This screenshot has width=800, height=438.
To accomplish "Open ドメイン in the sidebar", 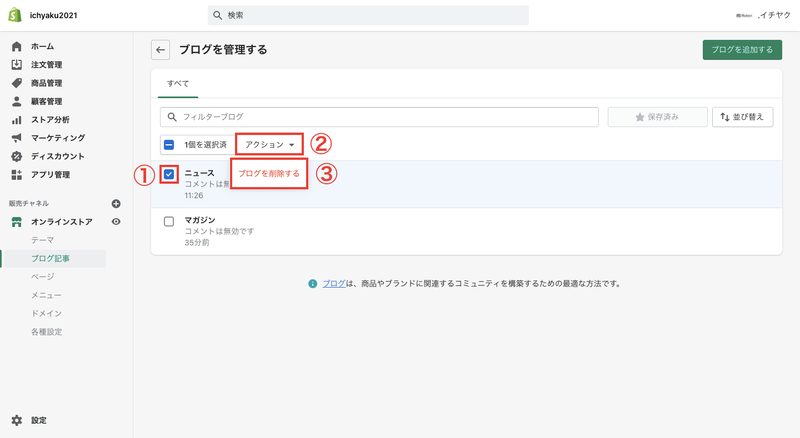I will click(x=46, y=313).
